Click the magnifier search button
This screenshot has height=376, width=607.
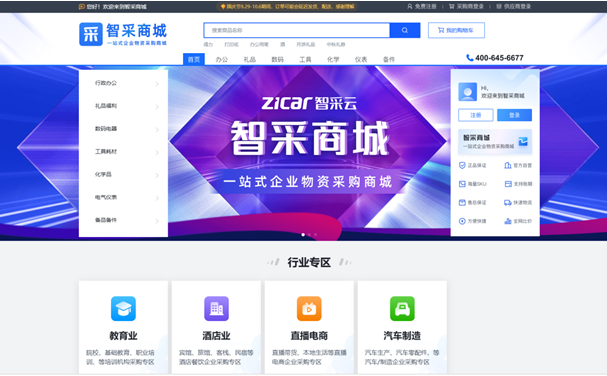coord(405,30)
